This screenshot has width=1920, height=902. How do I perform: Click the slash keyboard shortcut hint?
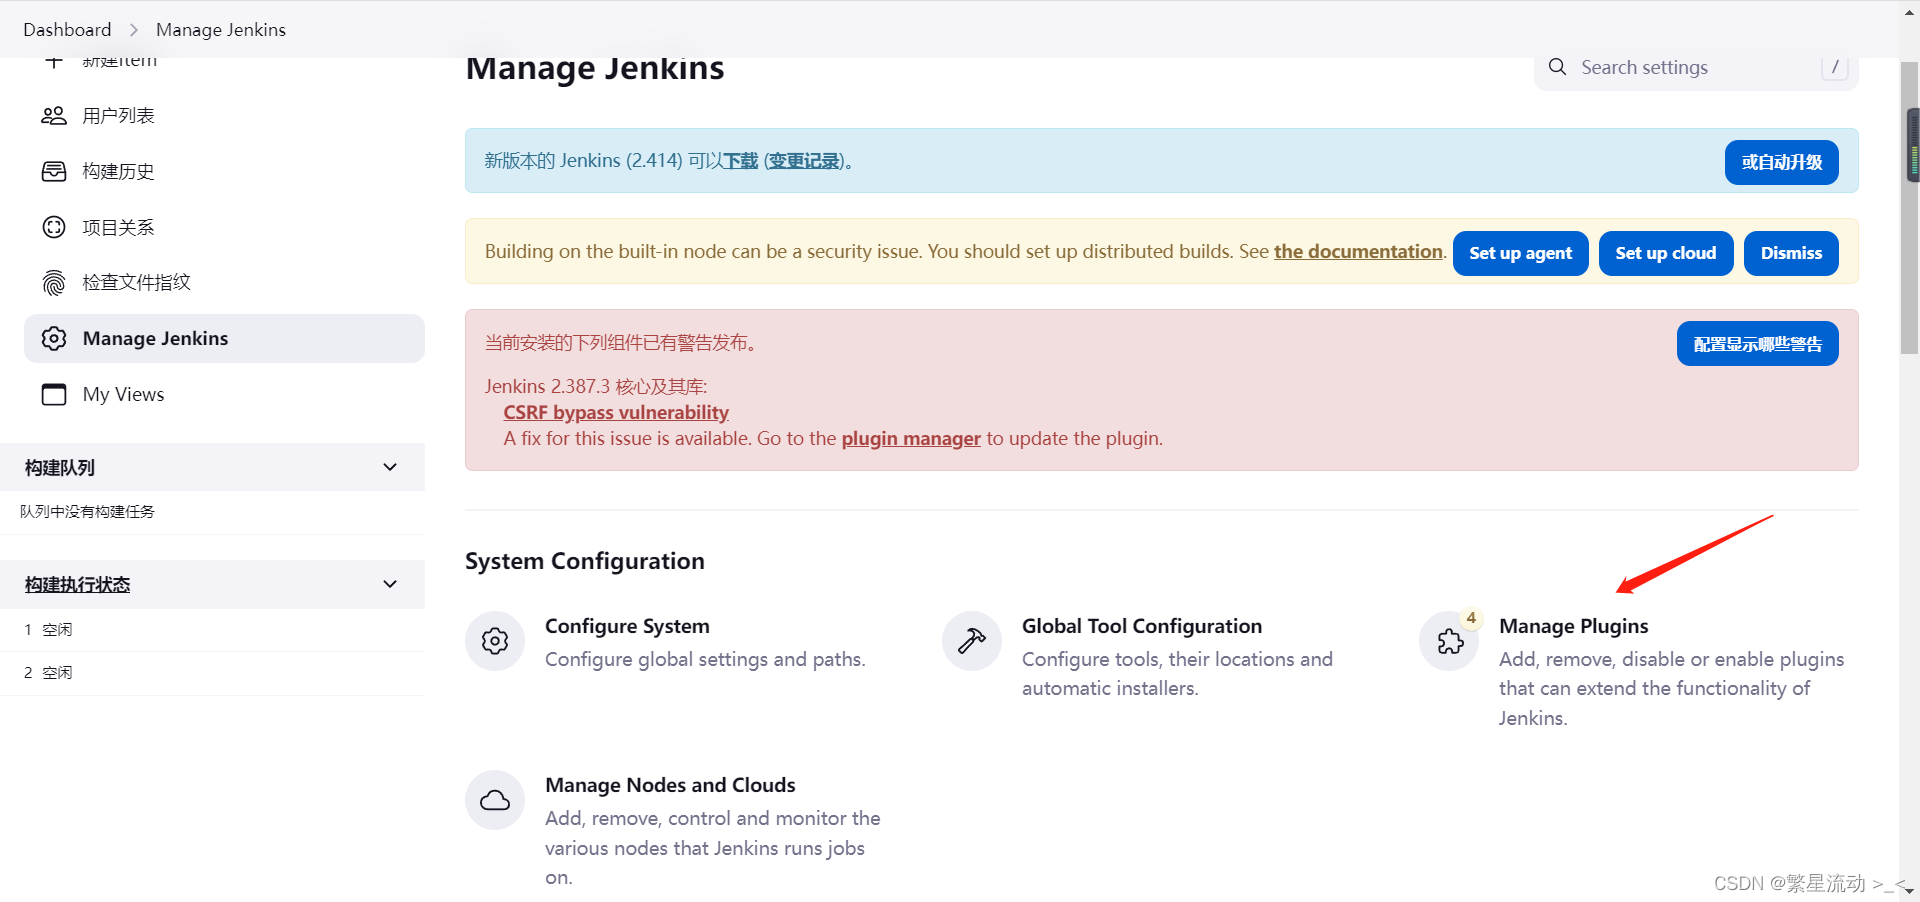[x=1834, y=67]
